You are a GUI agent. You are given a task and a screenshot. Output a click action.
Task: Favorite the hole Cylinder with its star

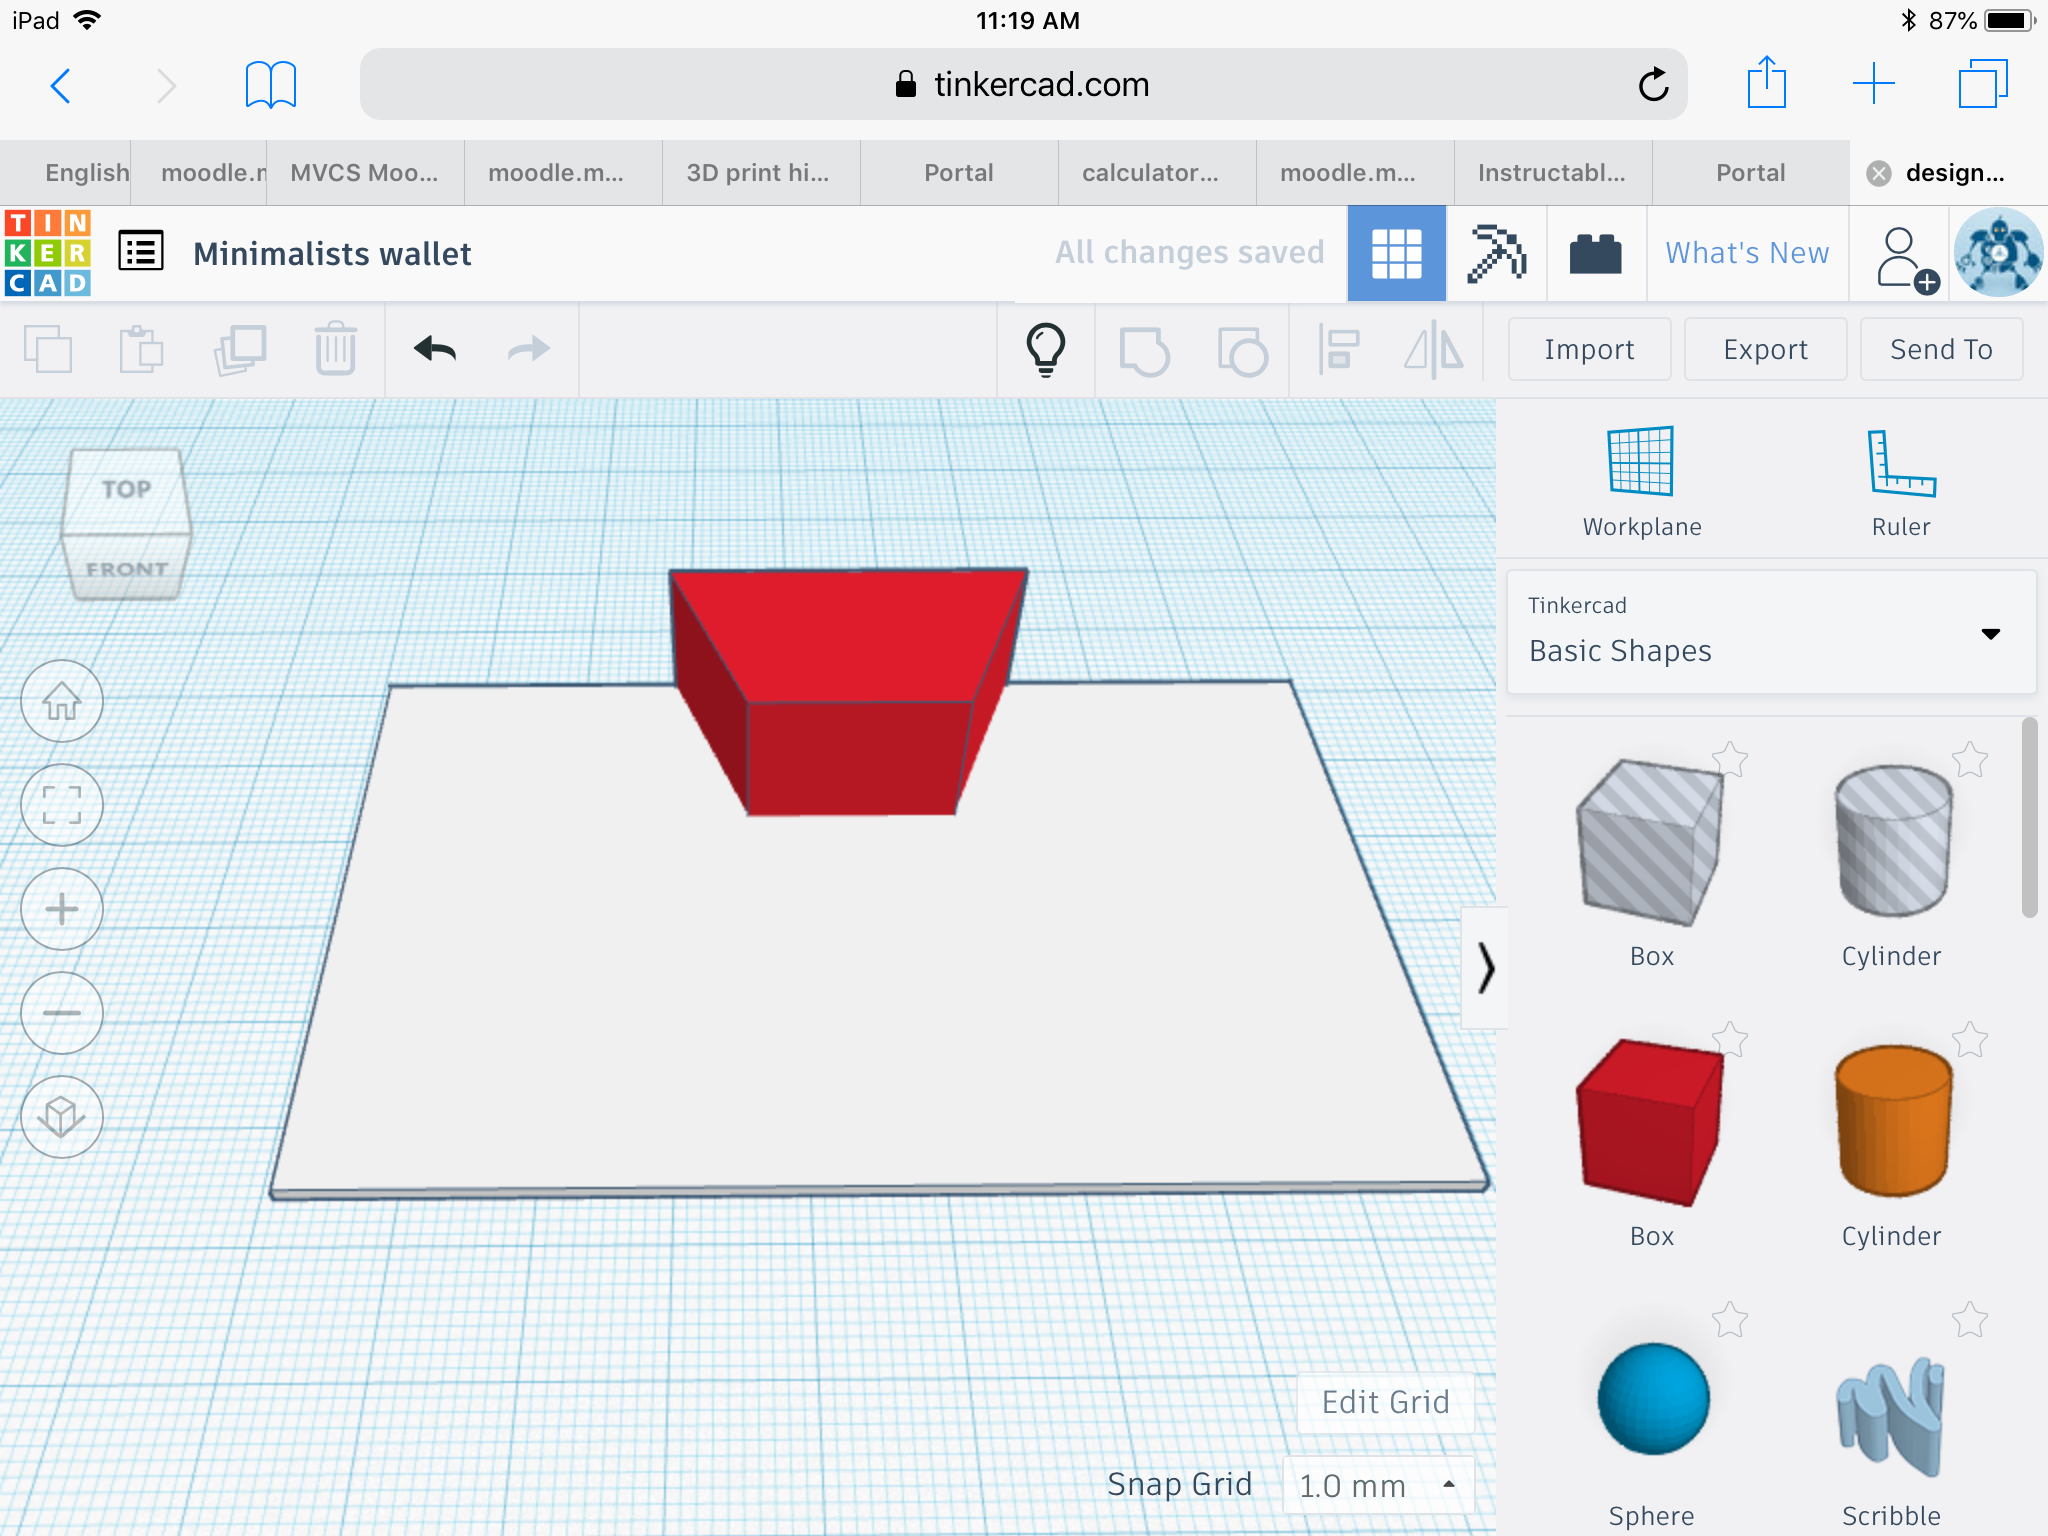point(1970,760)
